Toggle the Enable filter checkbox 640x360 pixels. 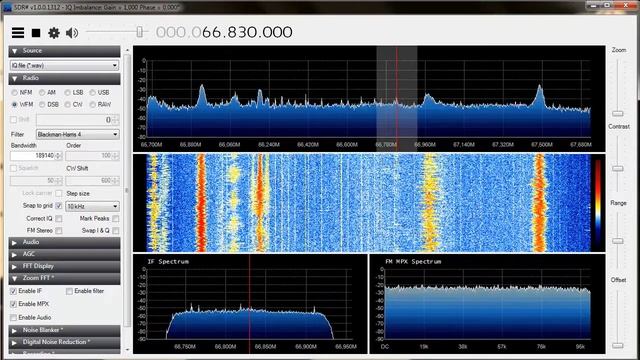(69, 291)
